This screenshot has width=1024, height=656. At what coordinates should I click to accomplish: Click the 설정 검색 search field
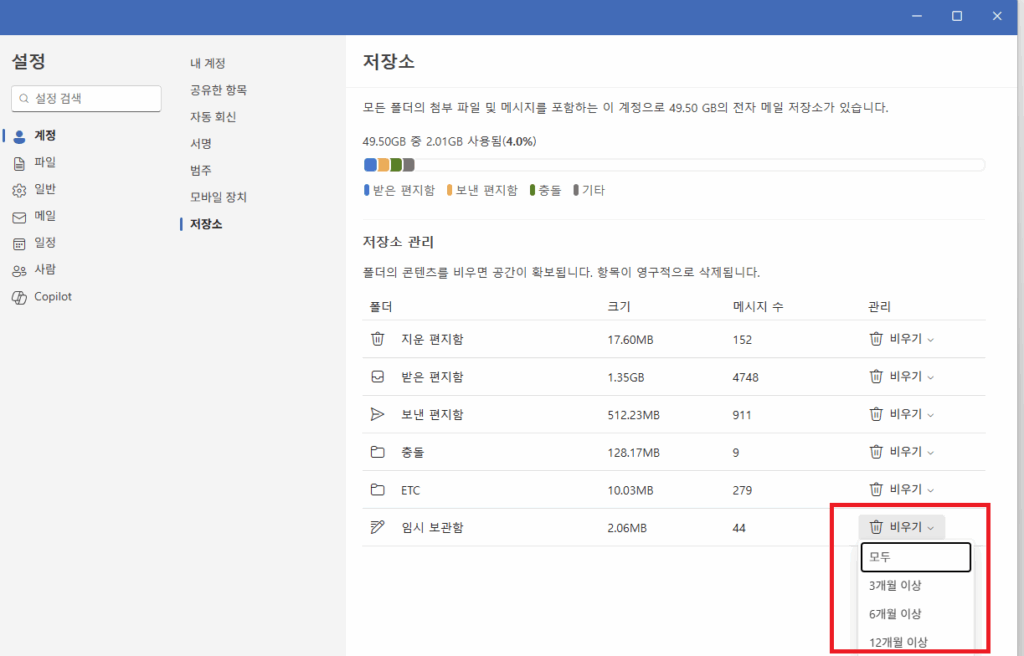[85, 98]
